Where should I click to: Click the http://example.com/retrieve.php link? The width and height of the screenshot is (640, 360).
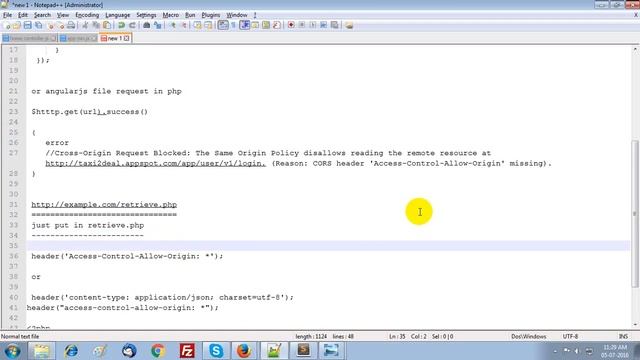click(x=104, y=204)
